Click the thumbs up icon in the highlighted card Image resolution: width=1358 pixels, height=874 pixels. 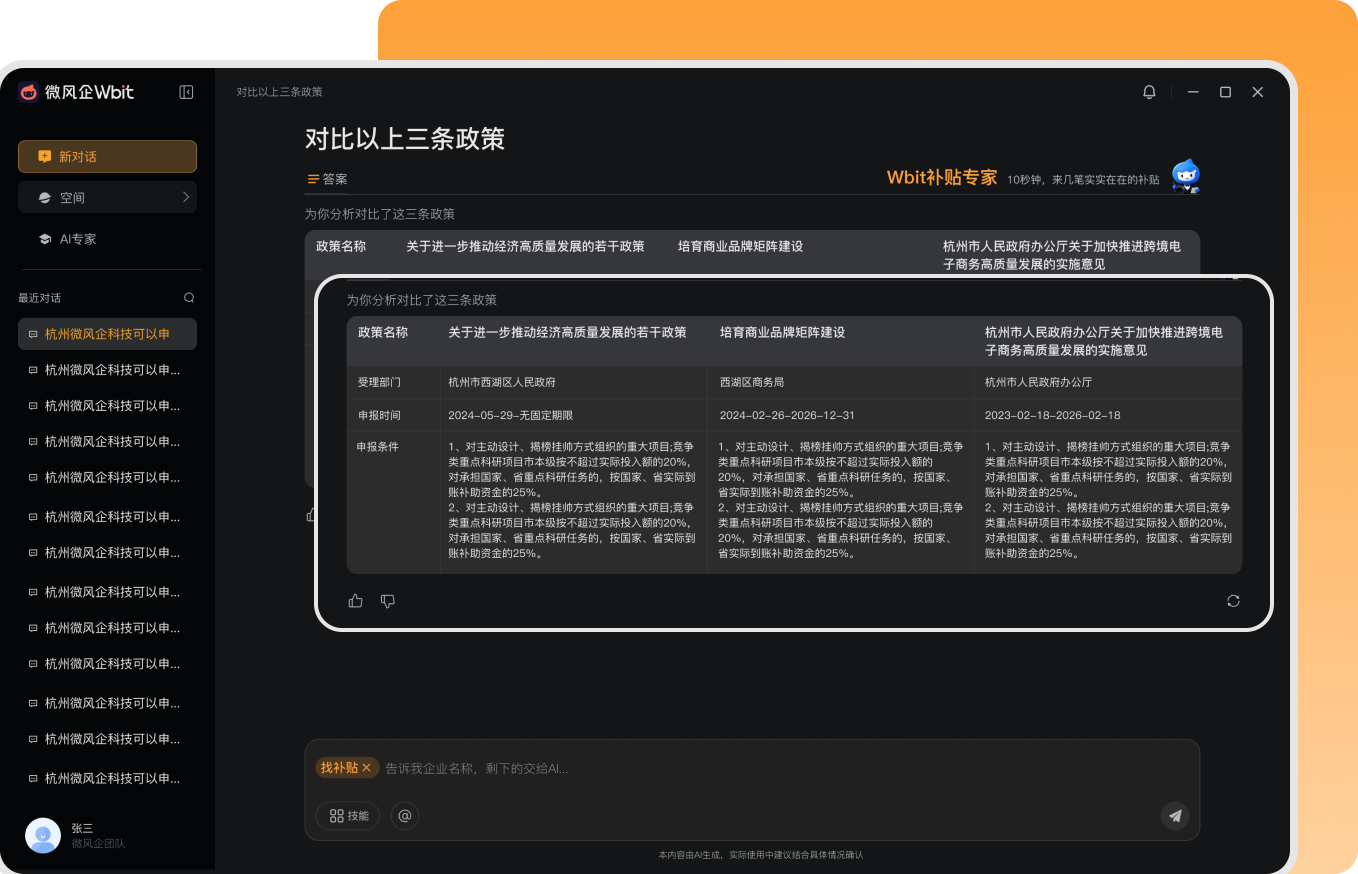click(355, 601)
